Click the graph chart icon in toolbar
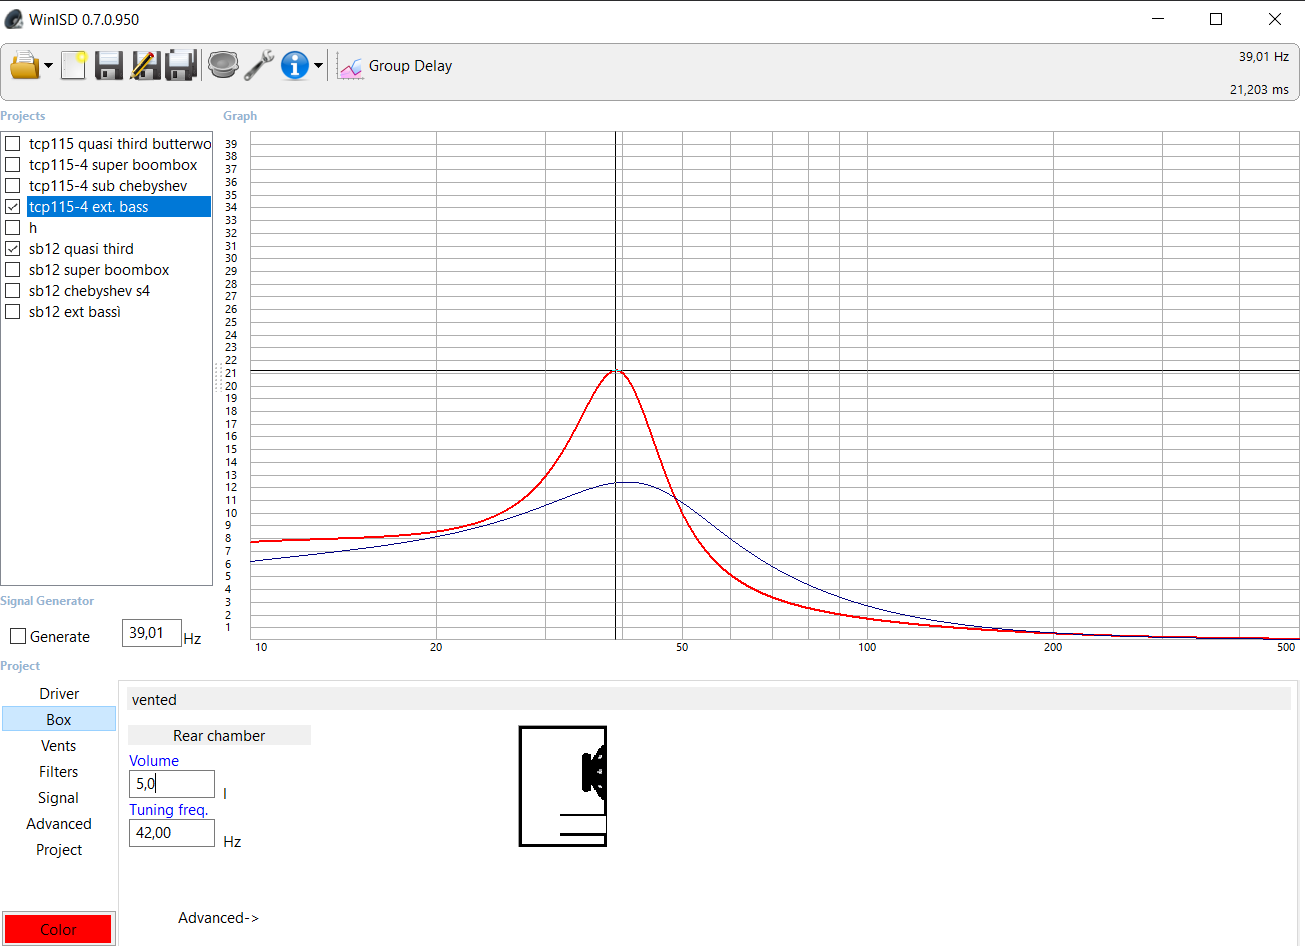 350,66
